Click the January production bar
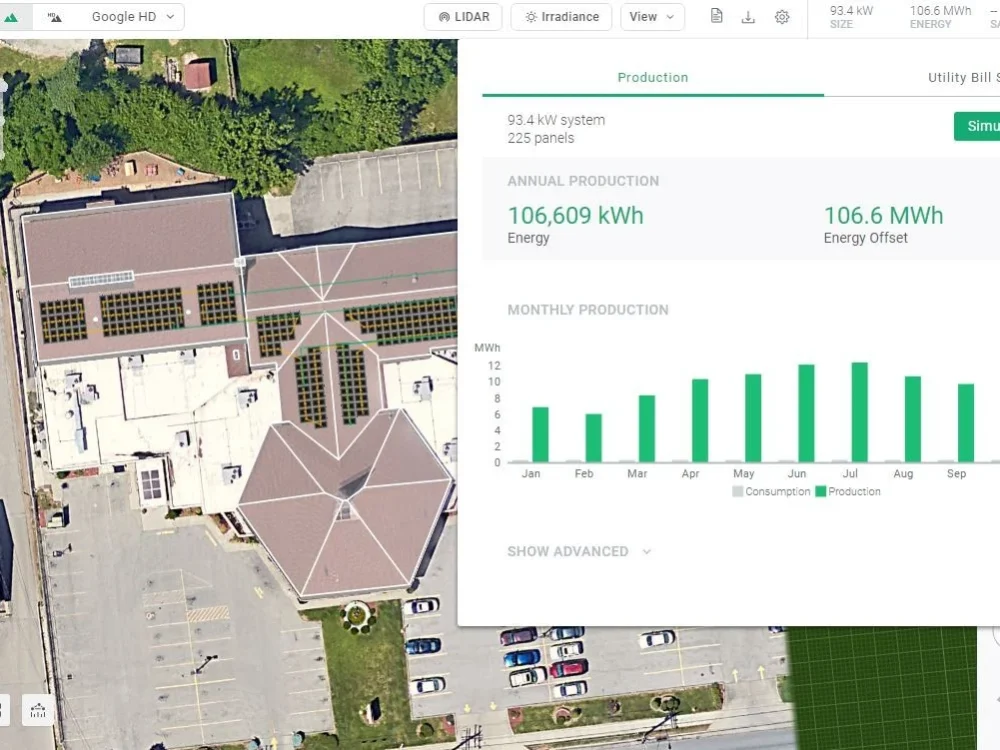 click(x=540, y=434)
